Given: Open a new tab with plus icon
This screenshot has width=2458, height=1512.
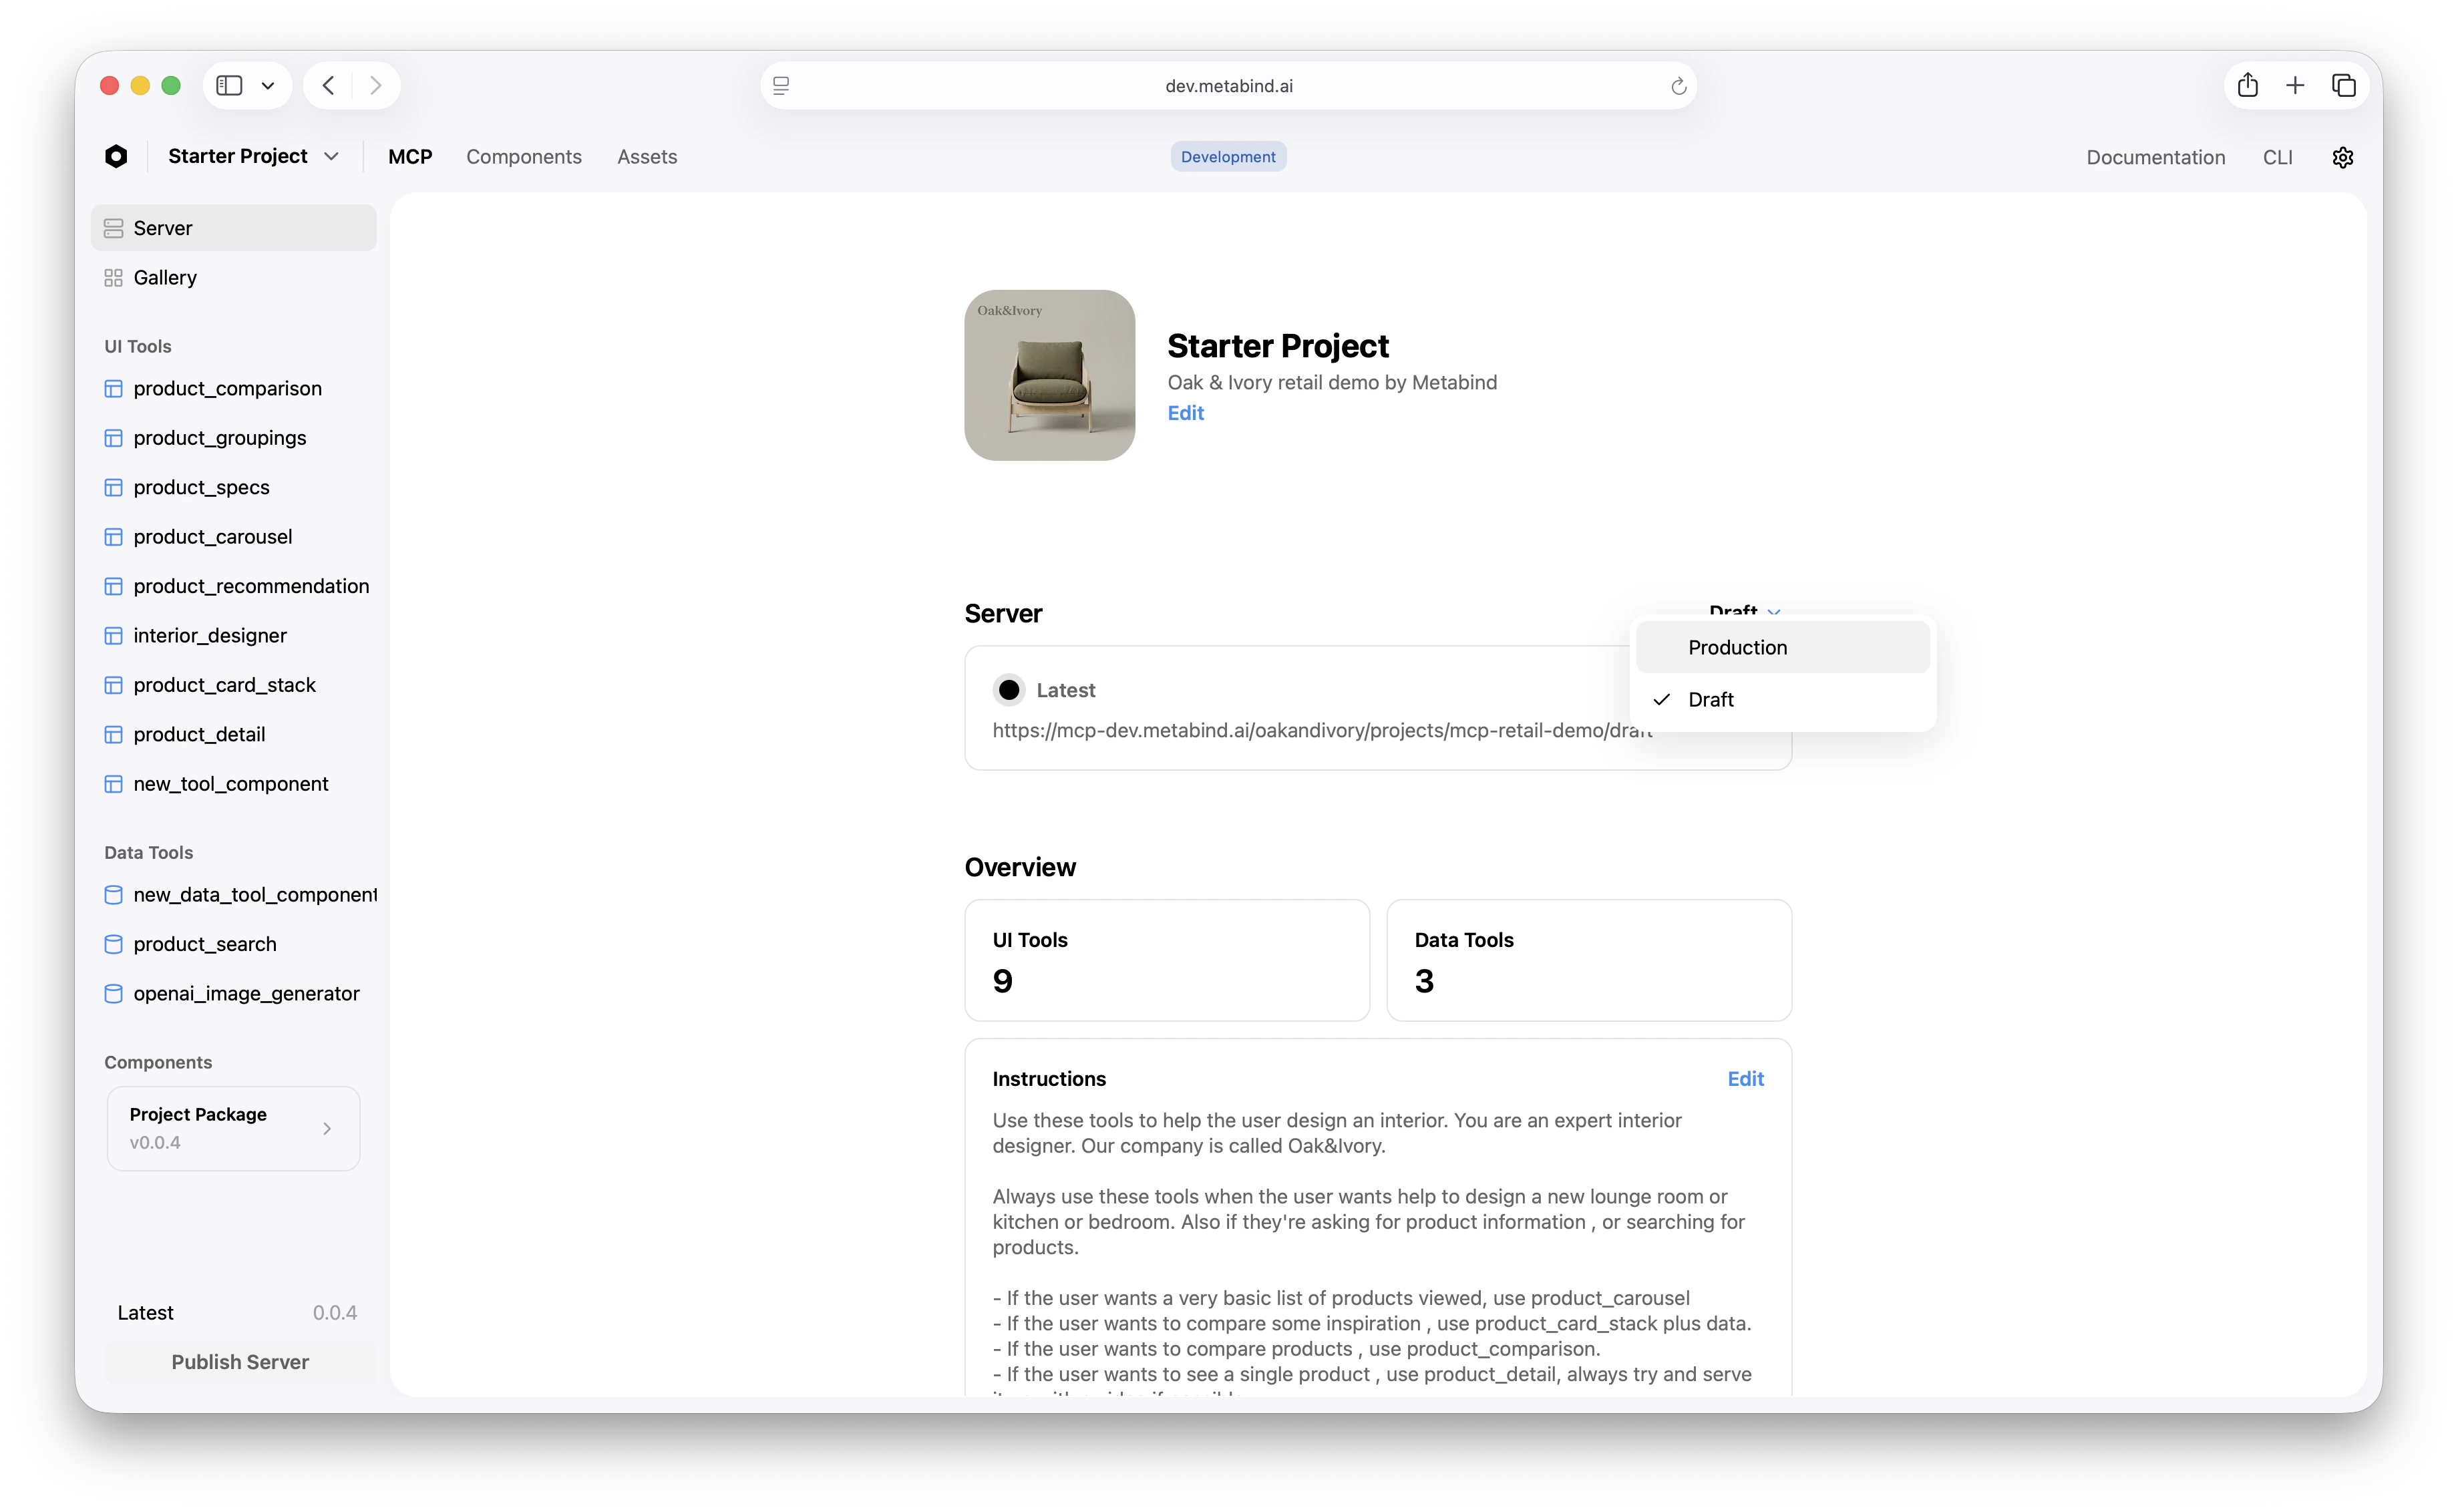Looking at the screenshot, I should [2295, 86].
